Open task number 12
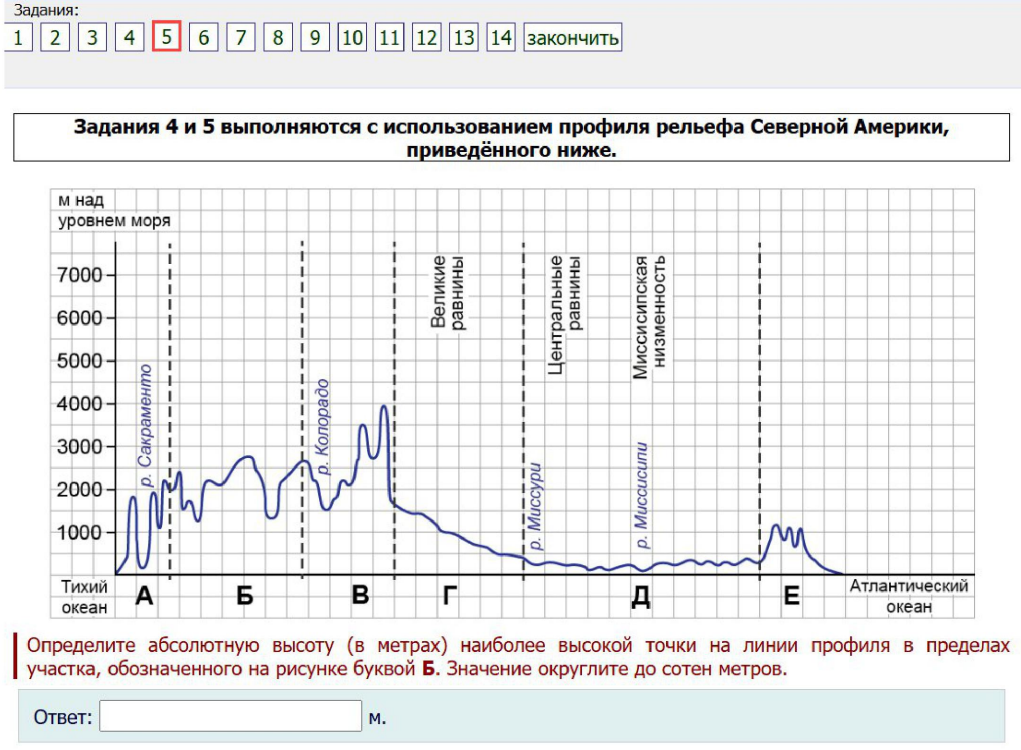1021x750 pixels. pos(426,38)
